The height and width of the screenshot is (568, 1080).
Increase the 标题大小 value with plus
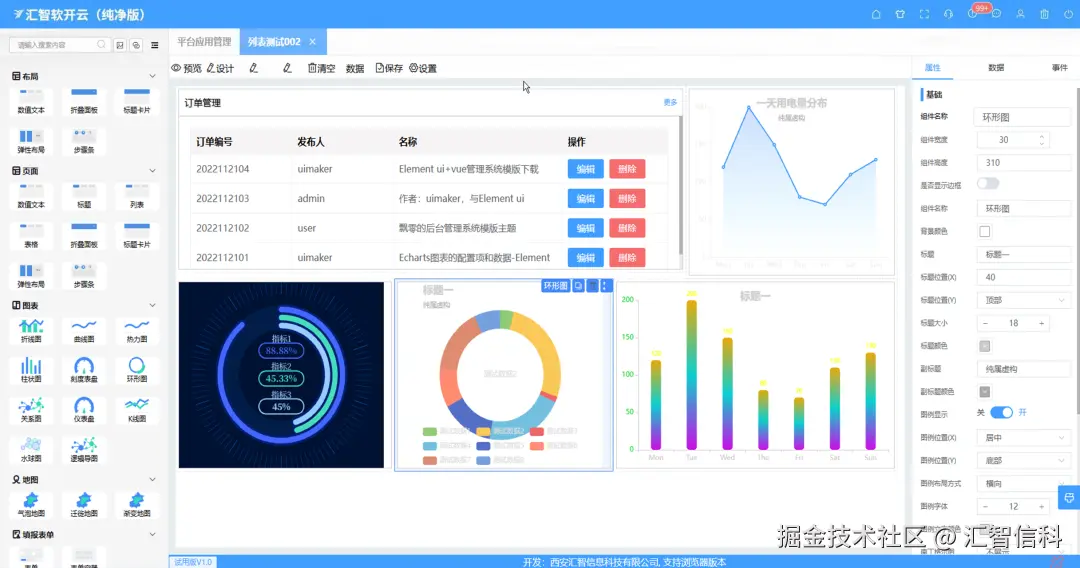(1041, 323)
